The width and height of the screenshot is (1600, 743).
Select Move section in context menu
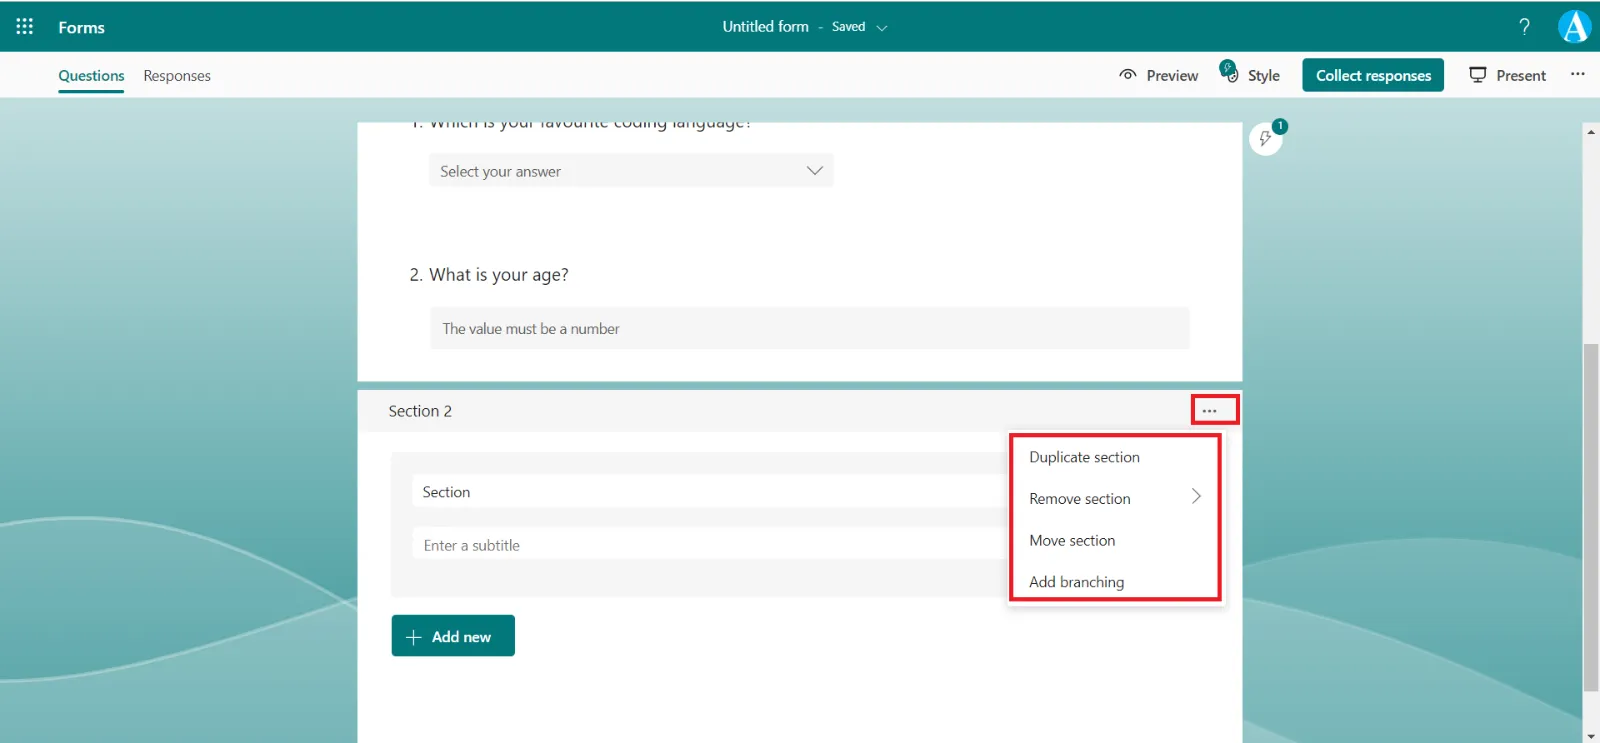pyautogui.click(x=1072, y=540)
